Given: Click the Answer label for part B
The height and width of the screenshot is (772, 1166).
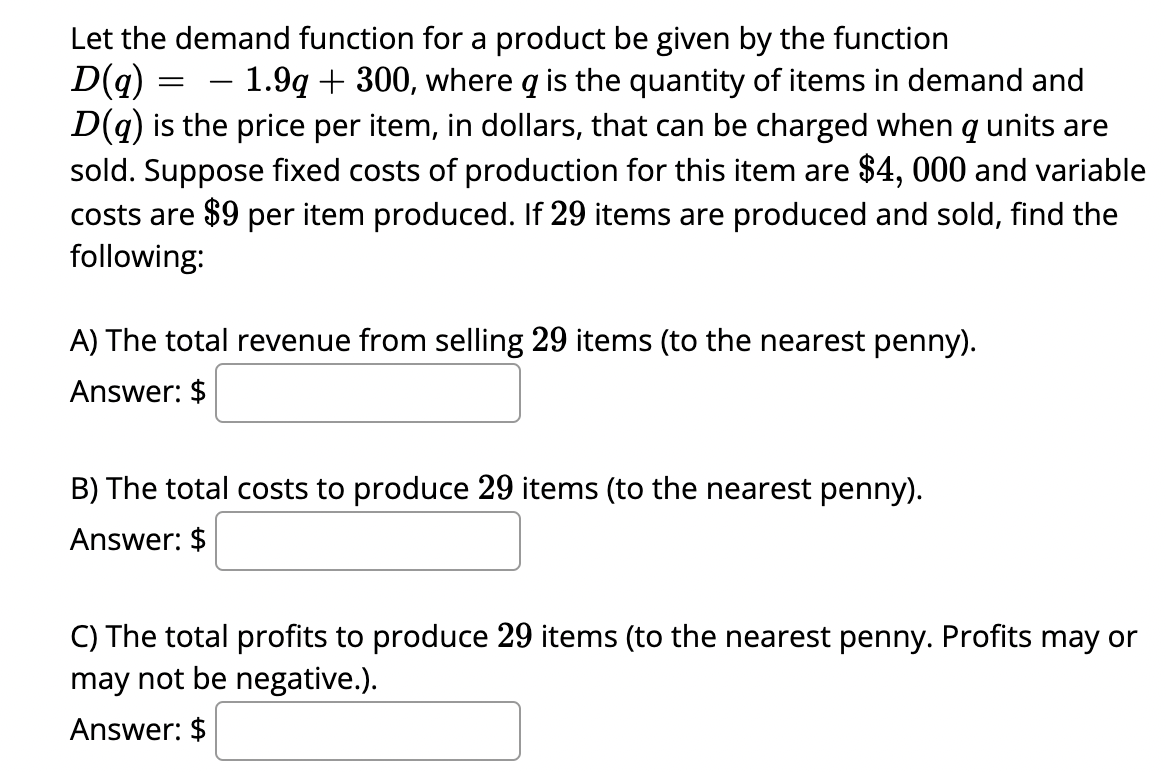Looking at the screenshot, I should point(127,540).
